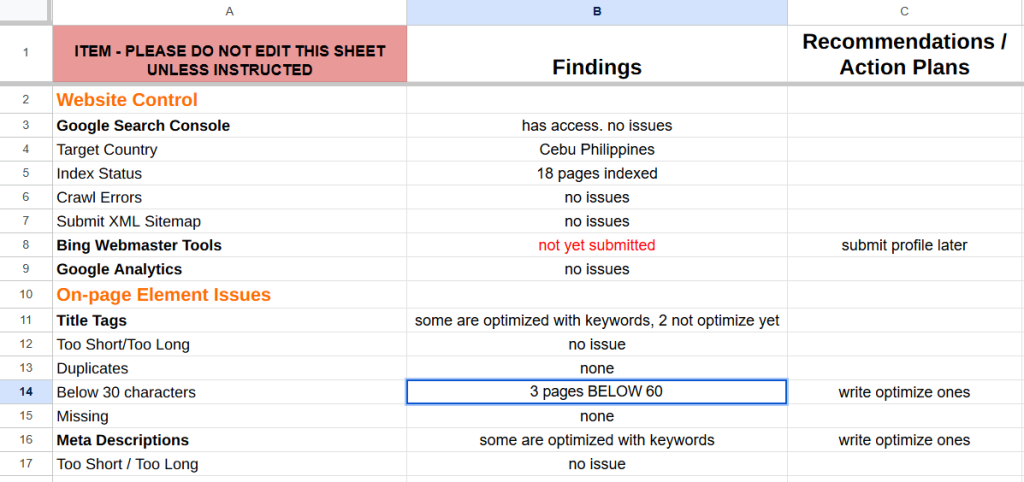Select the column A header
Screen dimensions: 1024x482
pos(229,12)
